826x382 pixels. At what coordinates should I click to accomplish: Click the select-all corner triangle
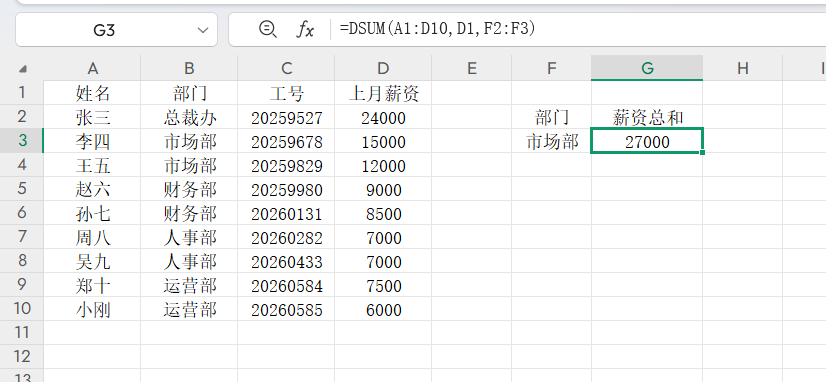point(23,68)
